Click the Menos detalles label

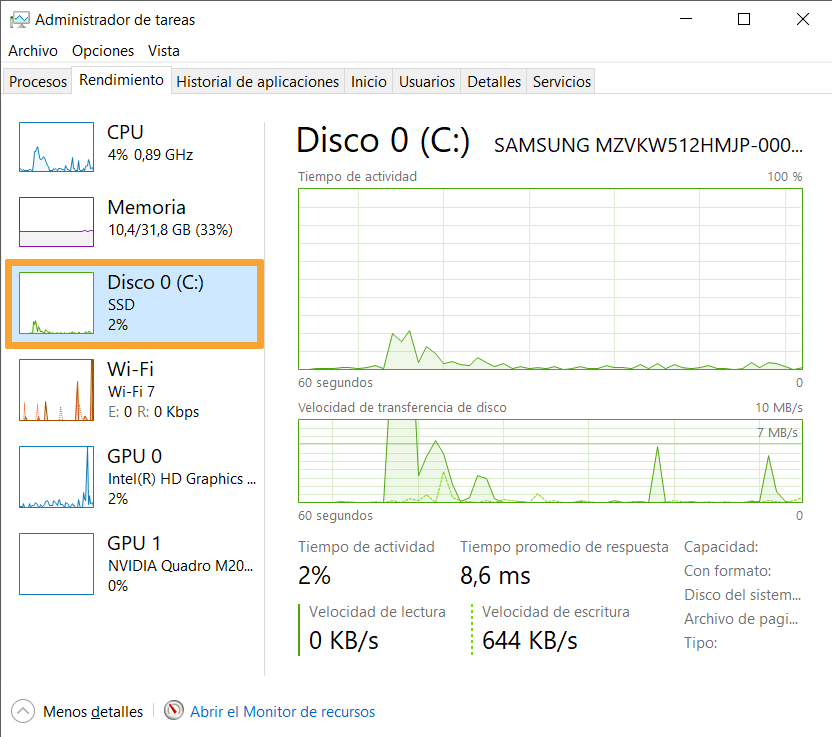coord(93,712)
